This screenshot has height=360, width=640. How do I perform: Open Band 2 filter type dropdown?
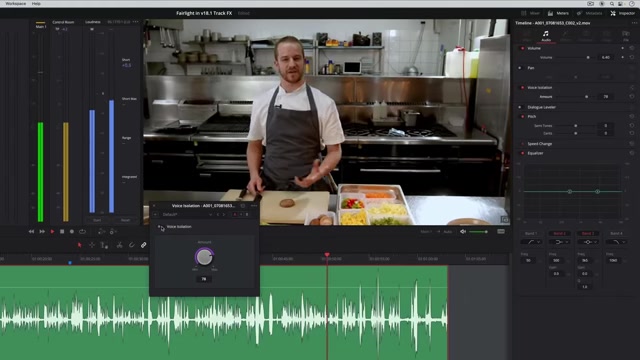click(560, 242)
